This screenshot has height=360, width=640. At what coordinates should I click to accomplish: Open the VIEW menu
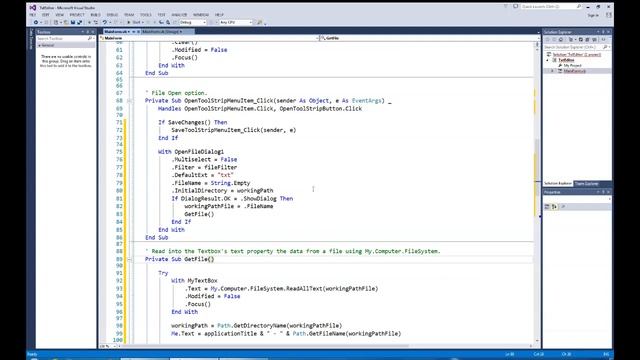coord(59,15)
